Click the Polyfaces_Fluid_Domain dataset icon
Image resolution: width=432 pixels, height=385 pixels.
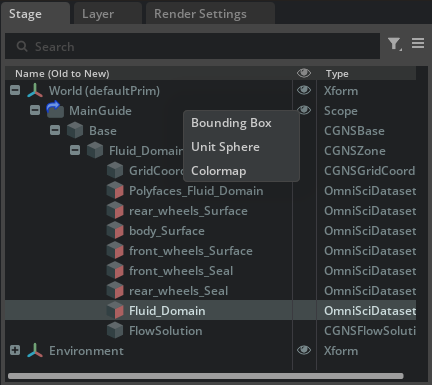(115, 190)
